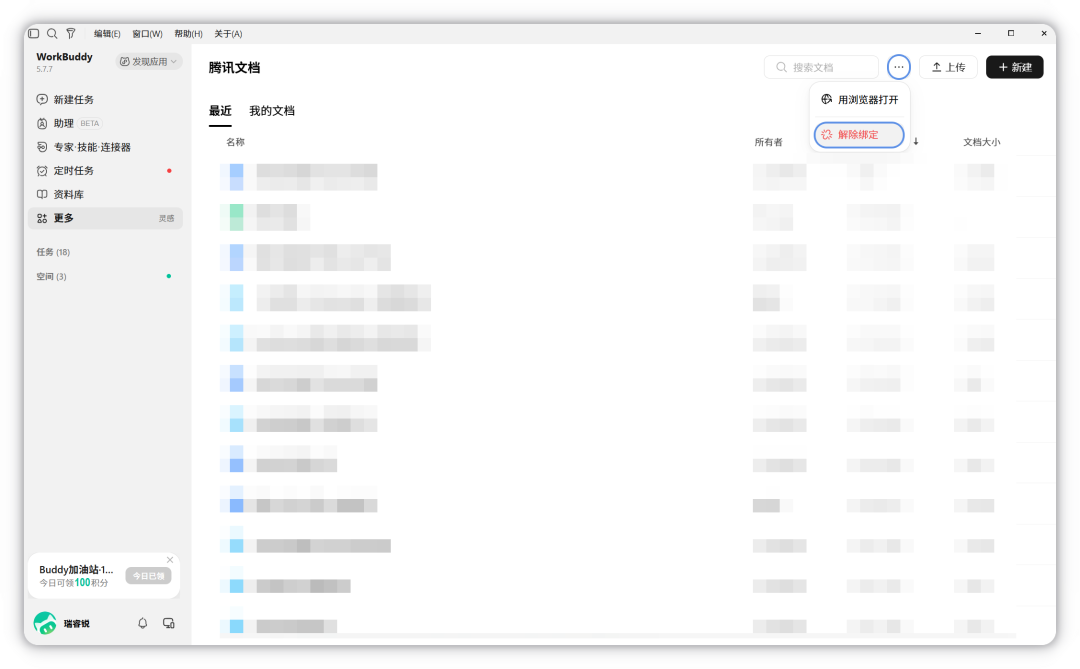Choose 解除绑定 from dropdown menu
This screenshot has height=669, width=1080.
pos(860,135)
